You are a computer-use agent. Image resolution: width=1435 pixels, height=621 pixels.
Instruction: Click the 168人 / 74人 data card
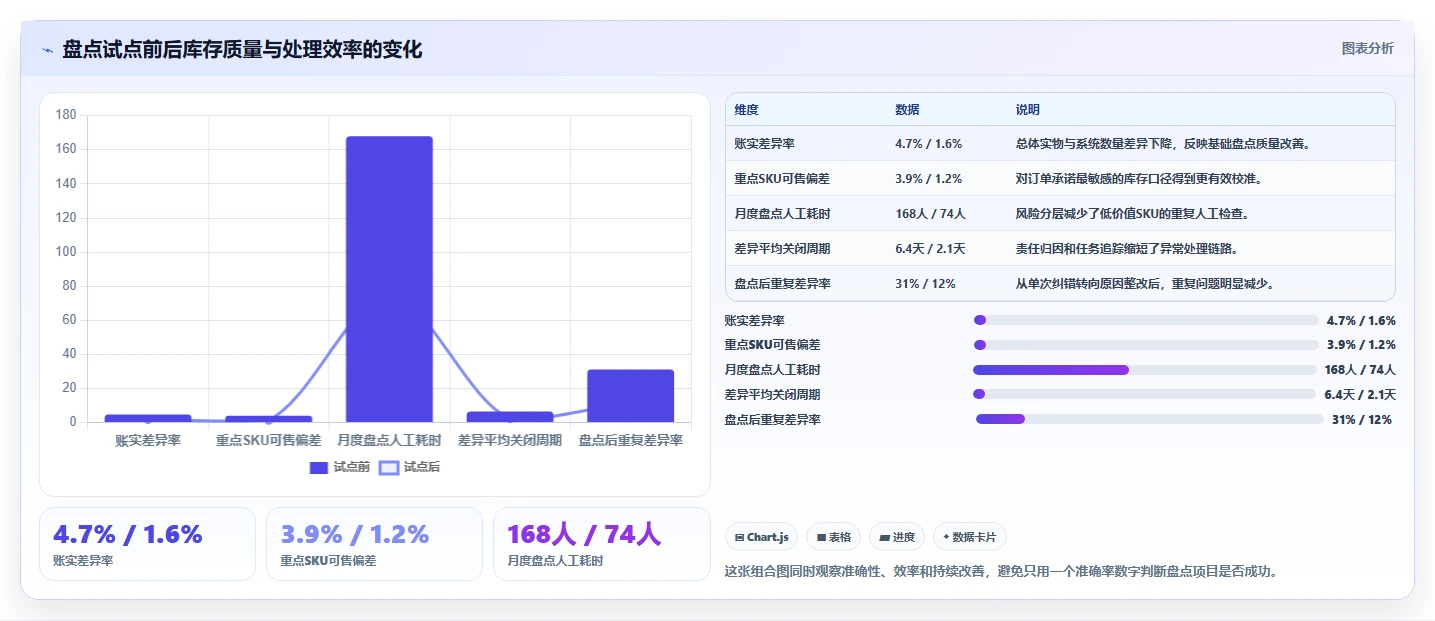(x=602, y=544)
